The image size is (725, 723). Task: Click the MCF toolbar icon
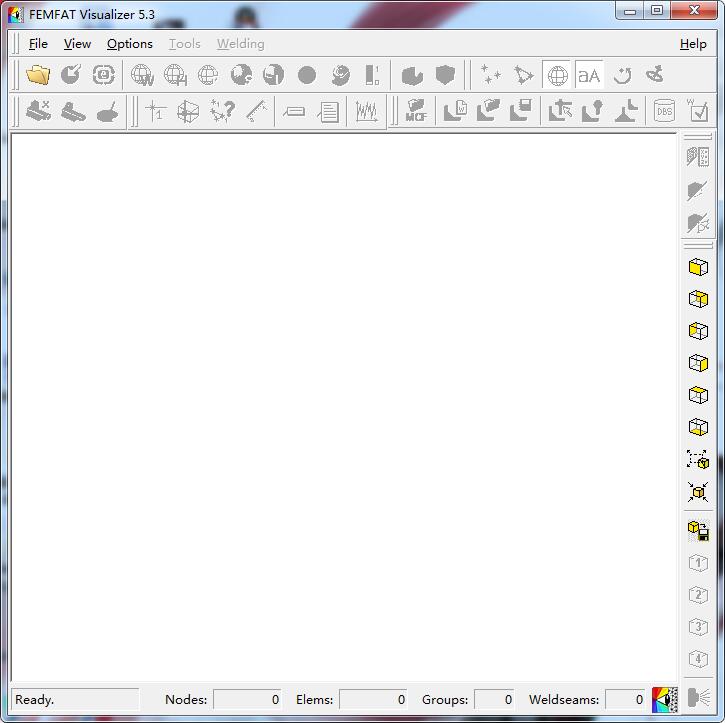[416, 111]
